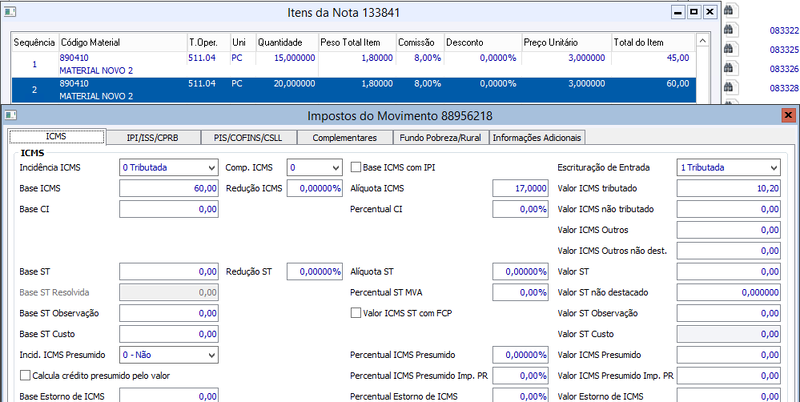Open the PIS/COFINS/CSLL tab

coord(248,137)
